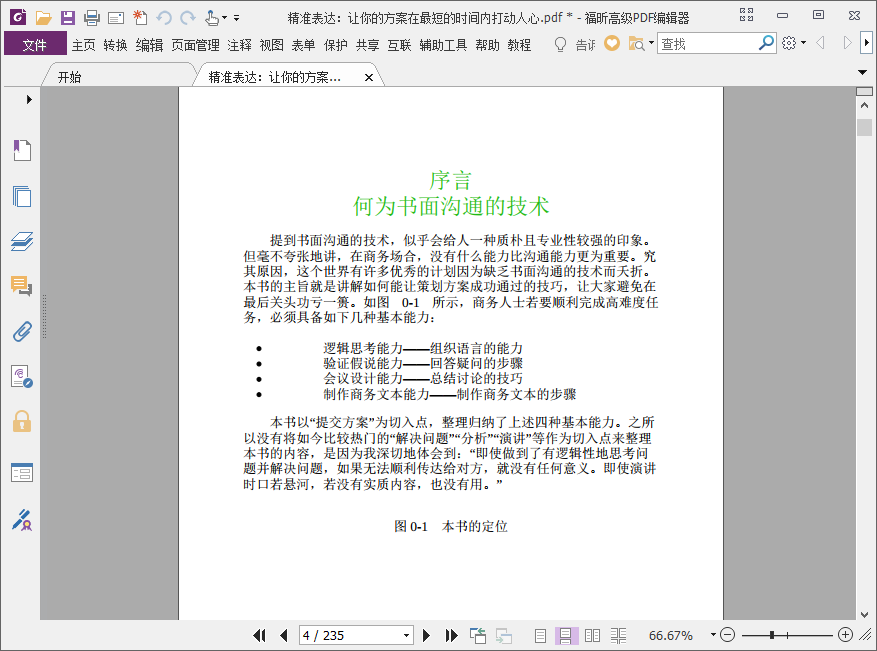Click the 文件 button
The width and height of the screenshot is (877, 651).
click(x=35, y=44)
